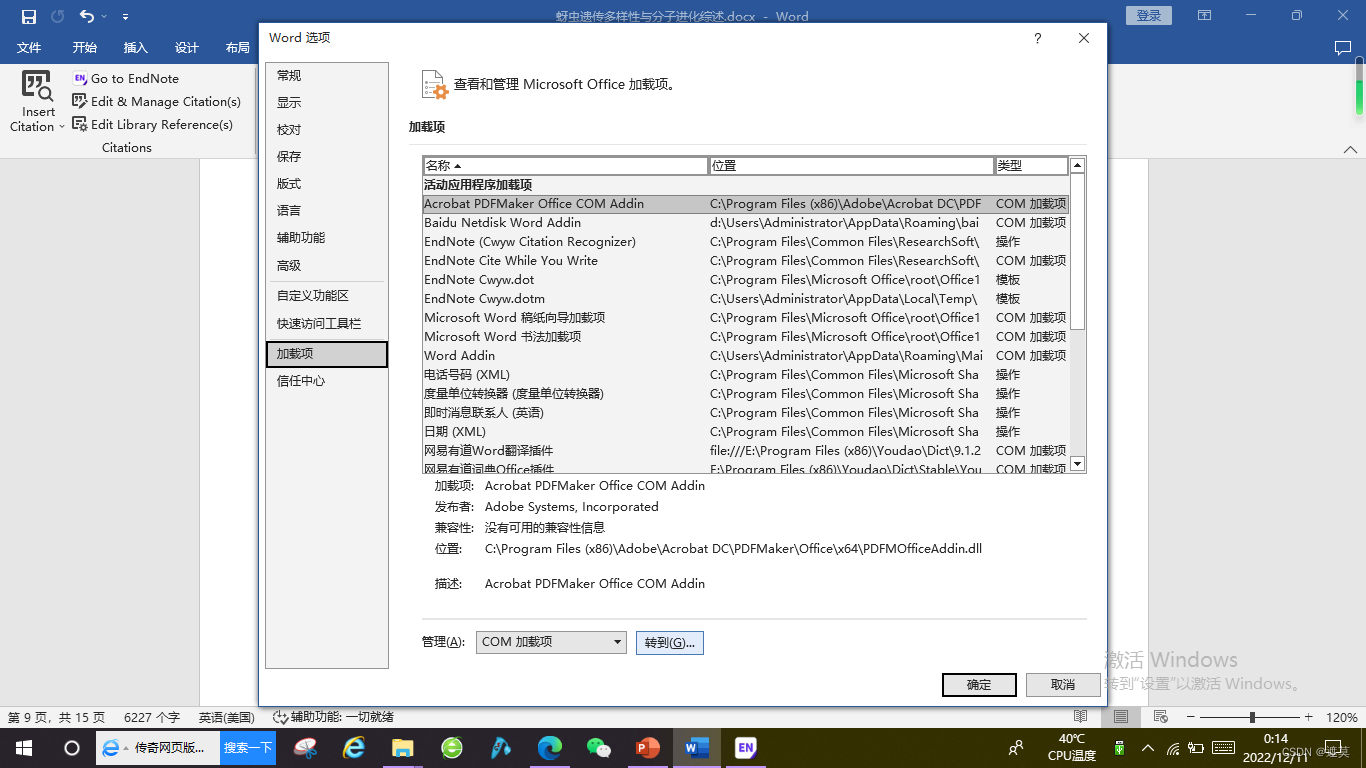
Task: Click 搜索一下 button on taskbar
Action: click(x=248, y=748)
